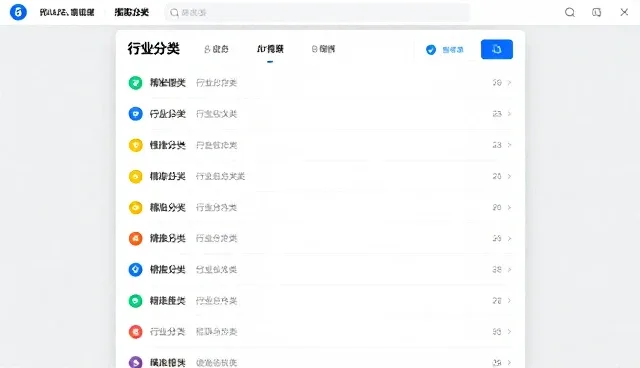Click the blue icon with white diamond

point(136,270)
